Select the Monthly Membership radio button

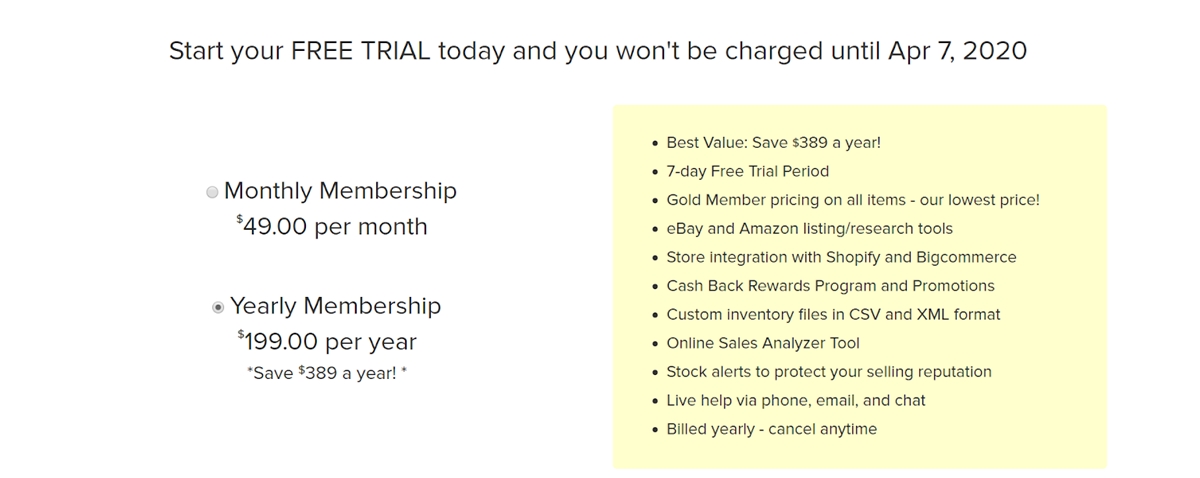click(x=212, y=192)
